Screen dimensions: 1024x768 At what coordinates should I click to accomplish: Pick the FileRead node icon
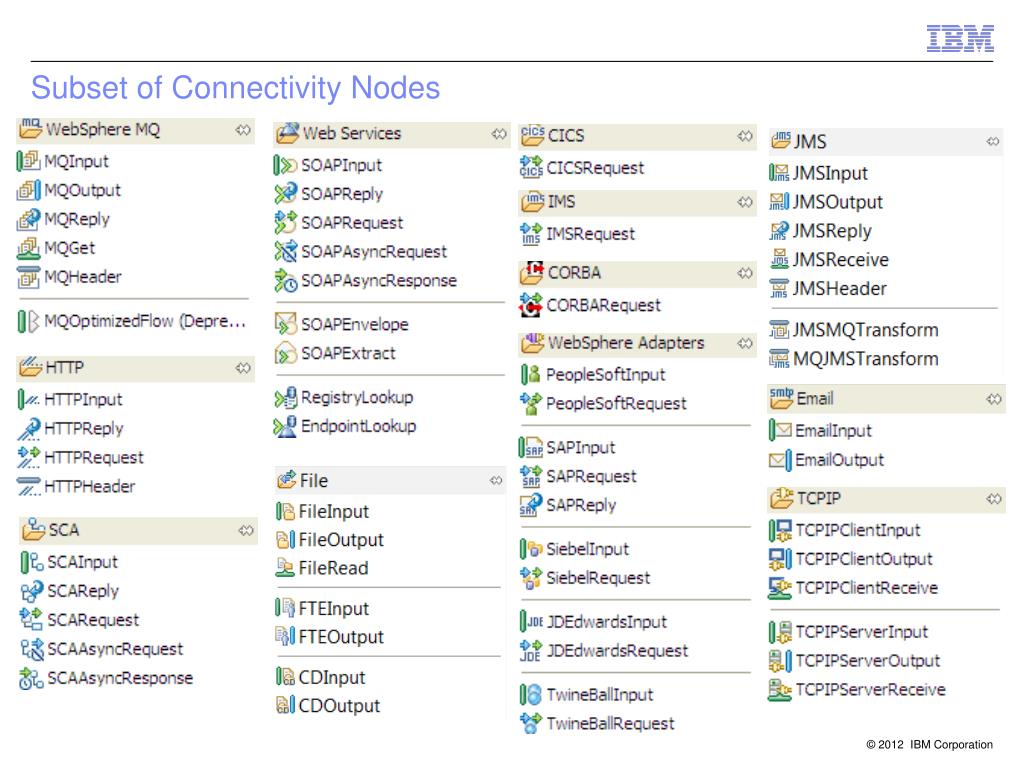pos(285,568)
